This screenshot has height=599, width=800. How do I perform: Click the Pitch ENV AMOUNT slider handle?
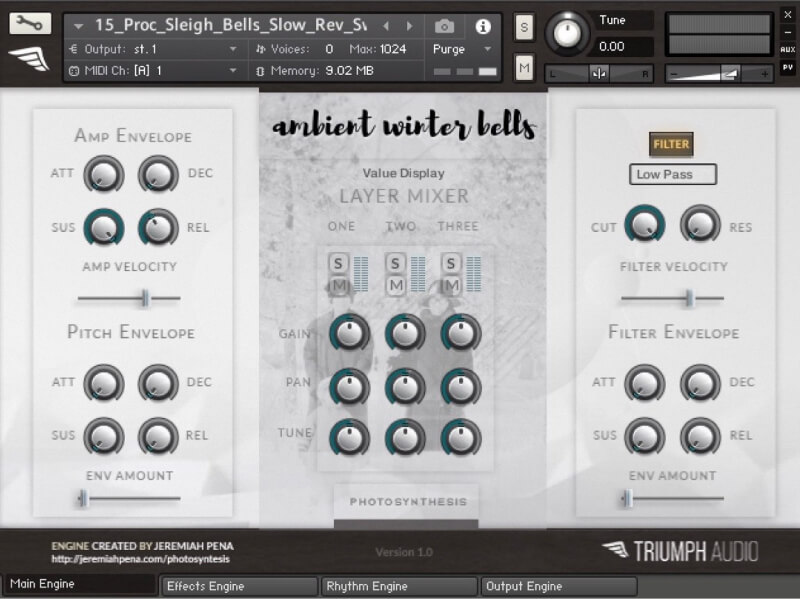tap(83, 498)
